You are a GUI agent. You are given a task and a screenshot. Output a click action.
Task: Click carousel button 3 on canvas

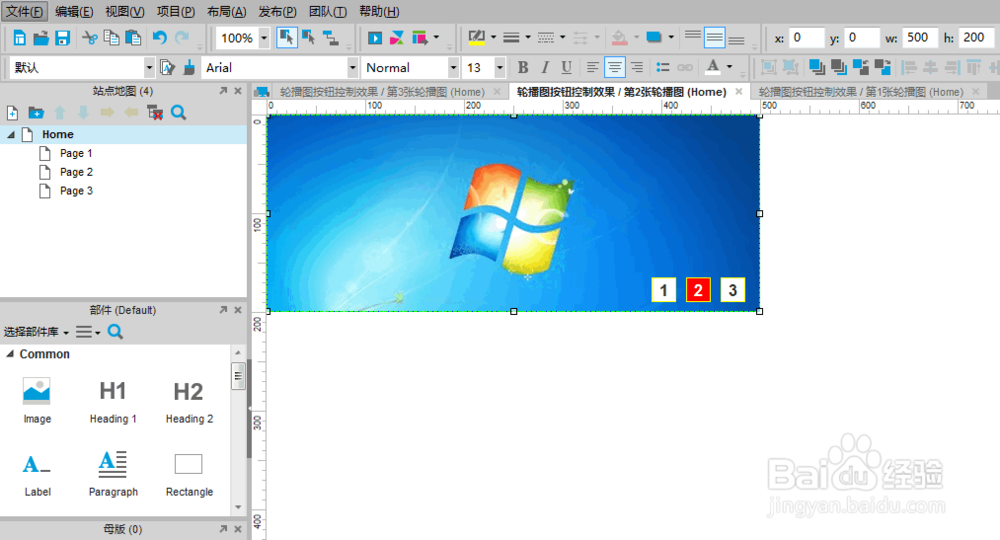pyautogui.click(x=733, y=290)
